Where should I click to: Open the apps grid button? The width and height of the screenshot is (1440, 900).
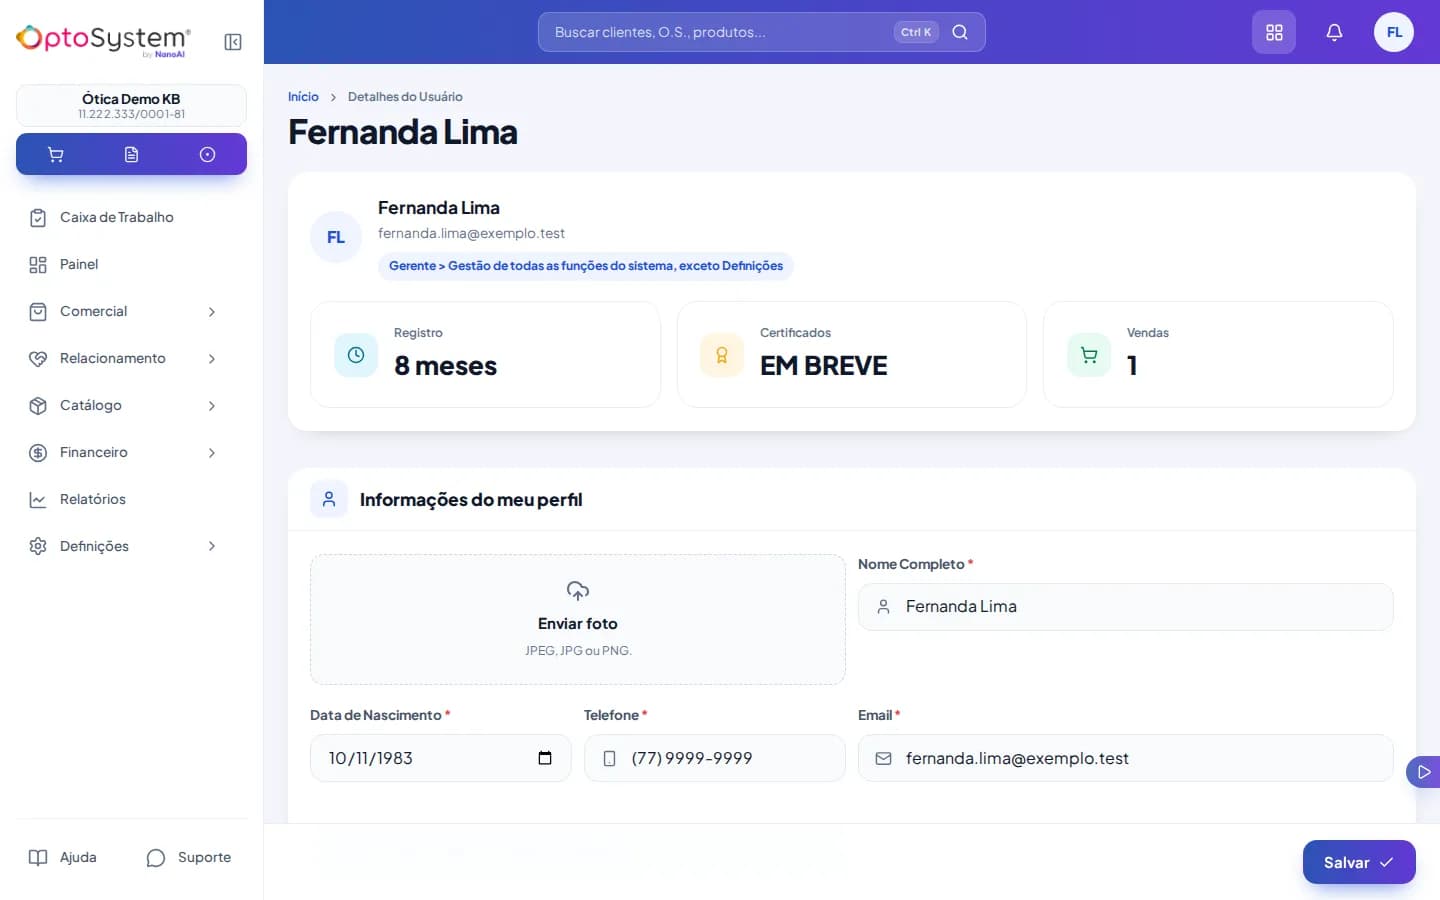tap(1274, 32)
